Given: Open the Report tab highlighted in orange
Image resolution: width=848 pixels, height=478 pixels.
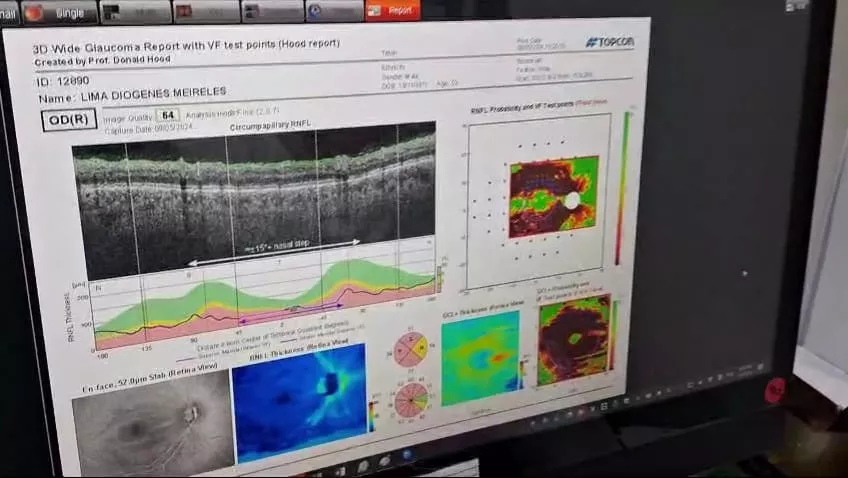Looking at the screenshot, I should click(393, 10).
